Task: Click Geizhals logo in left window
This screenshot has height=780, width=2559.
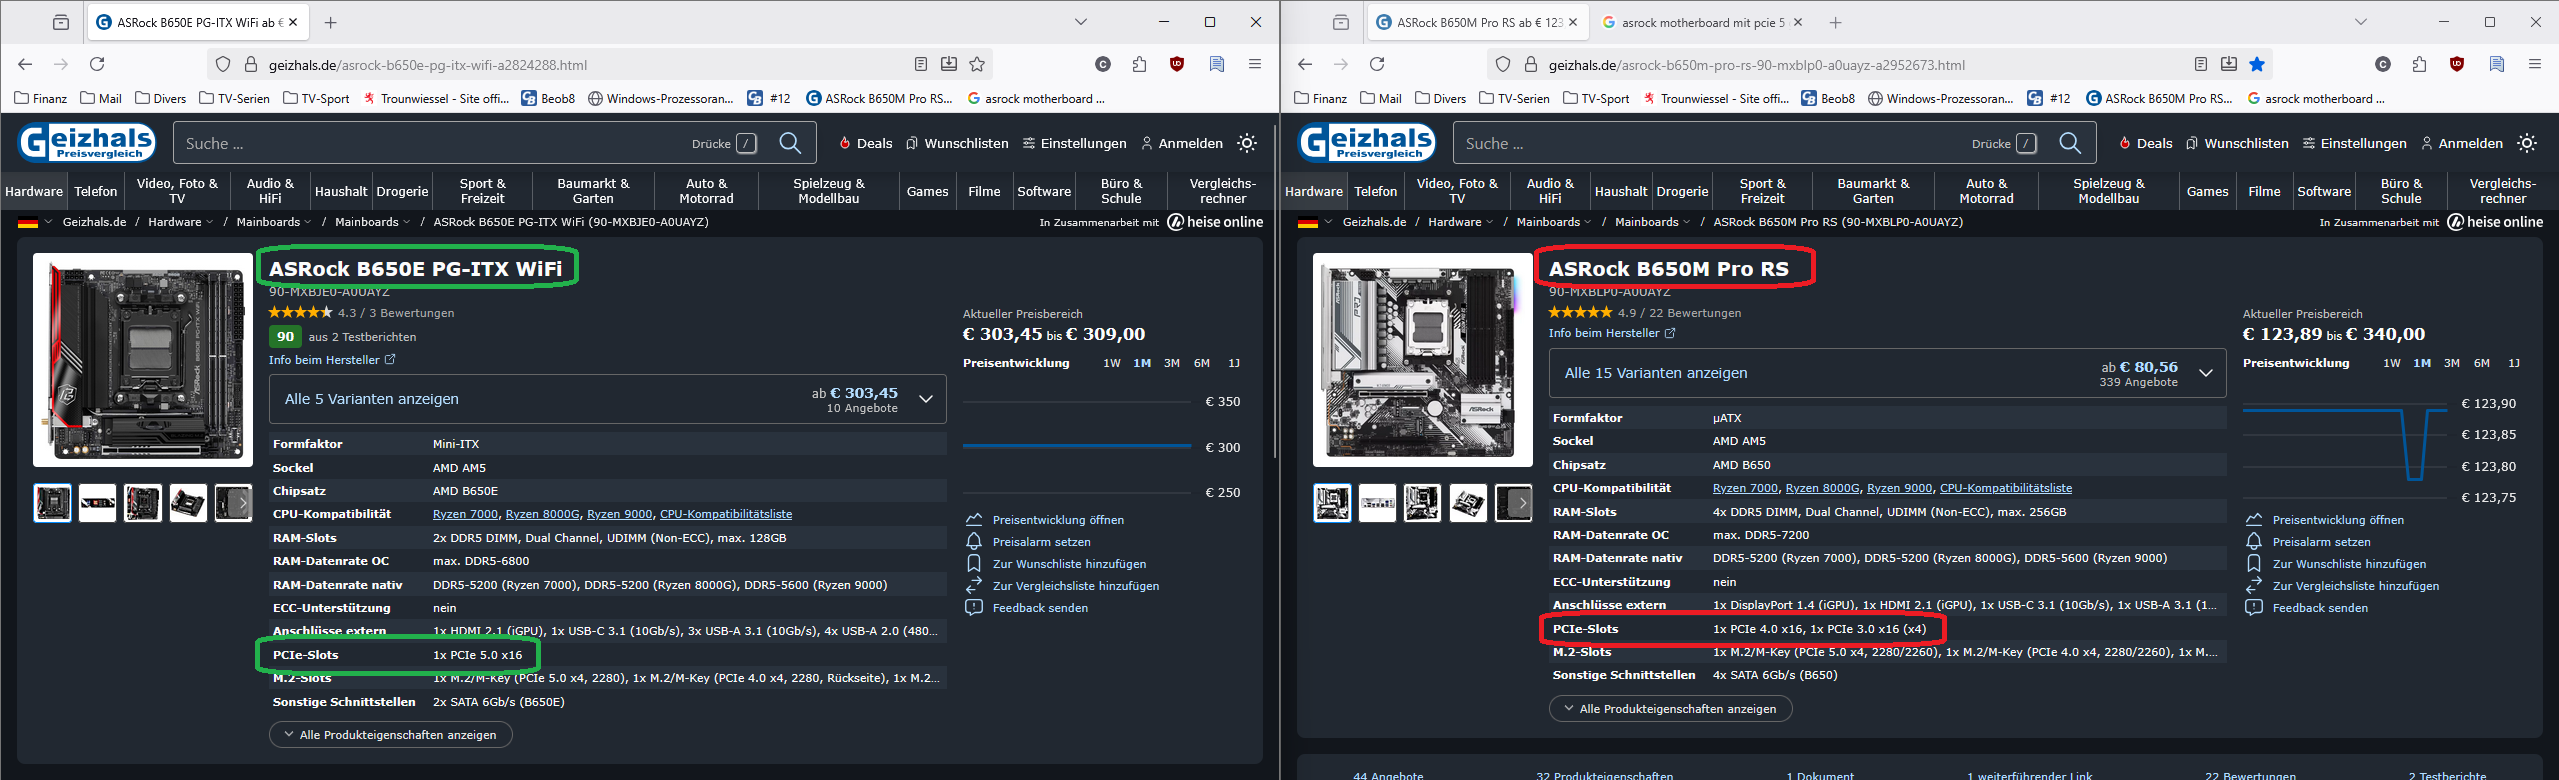Action: (87, 142)
